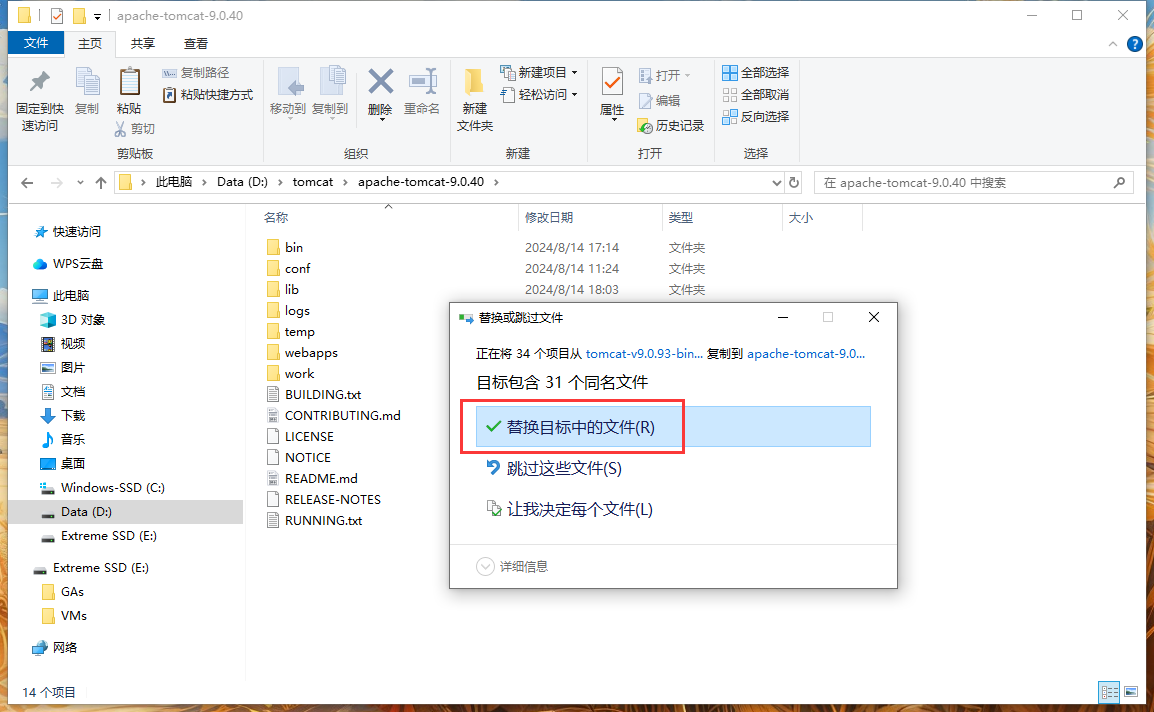Click the History (历史记录) icon
Screen dimensions: 1154x712
pyautogui.click(x=645, y=126)
